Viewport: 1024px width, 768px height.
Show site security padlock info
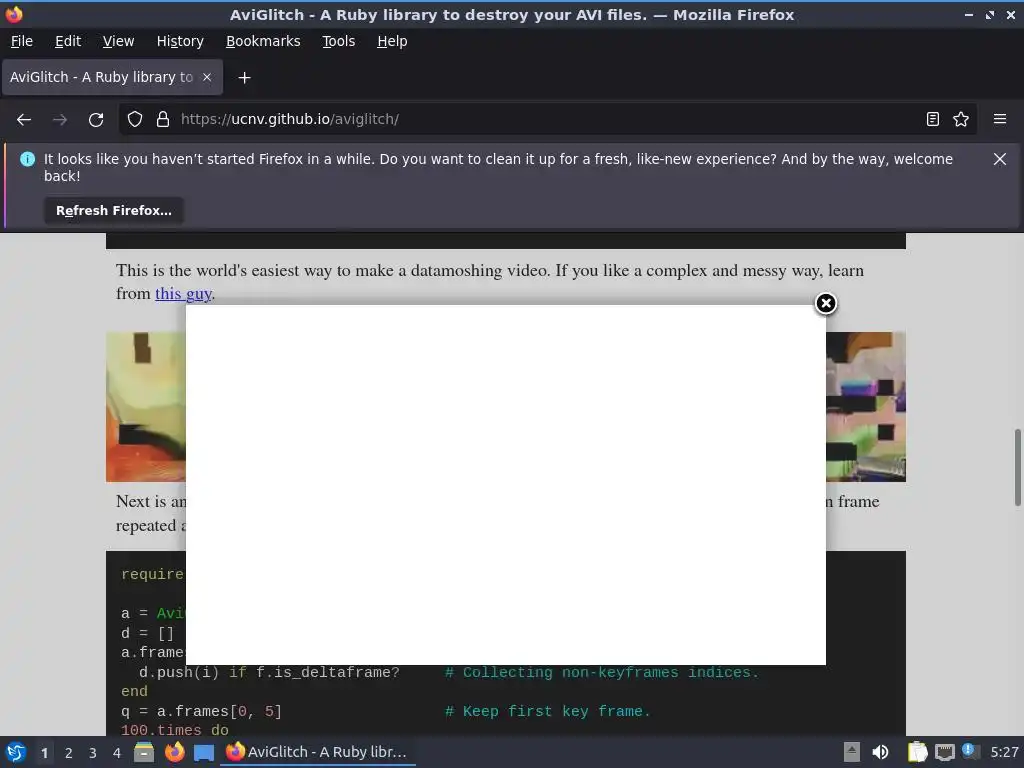(163, 120)
